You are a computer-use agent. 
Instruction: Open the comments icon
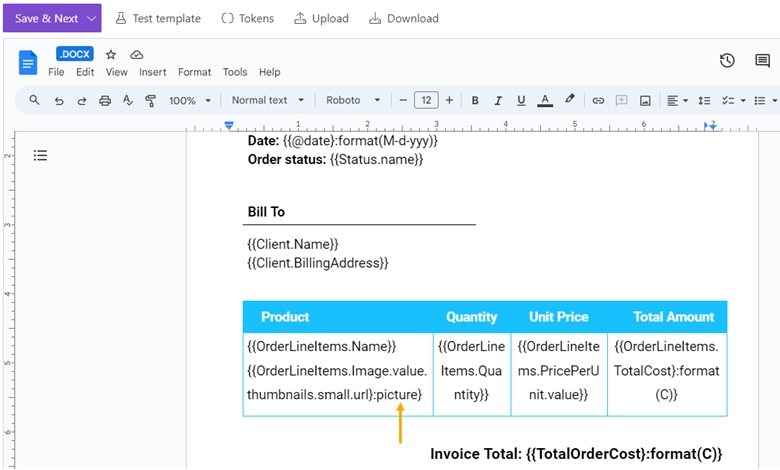click(762, 61)
